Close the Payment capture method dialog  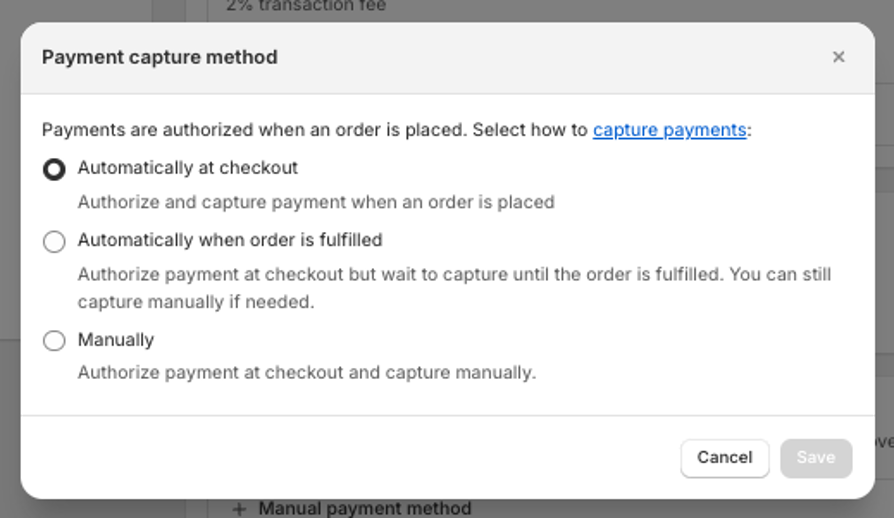[838, 57]
